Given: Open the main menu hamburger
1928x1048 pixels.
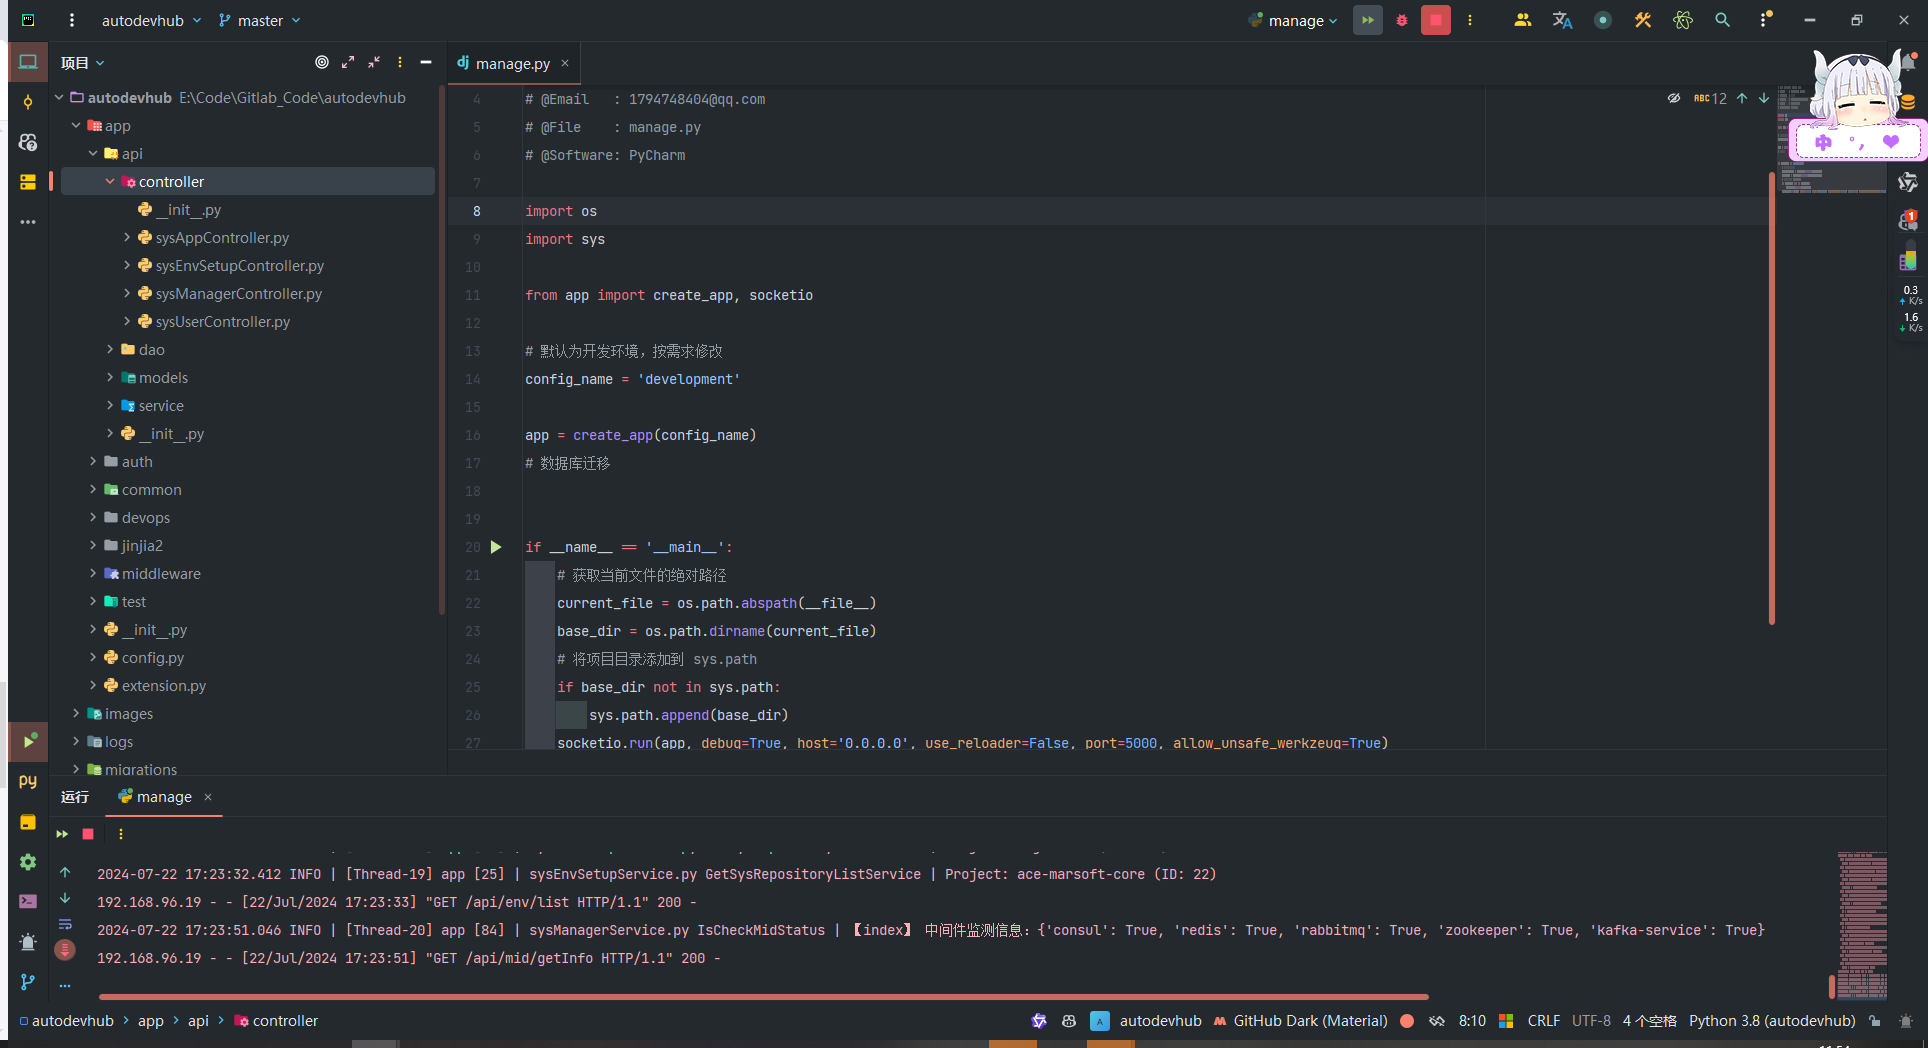Looking at the screenshot, I should [x=72, y=20].
